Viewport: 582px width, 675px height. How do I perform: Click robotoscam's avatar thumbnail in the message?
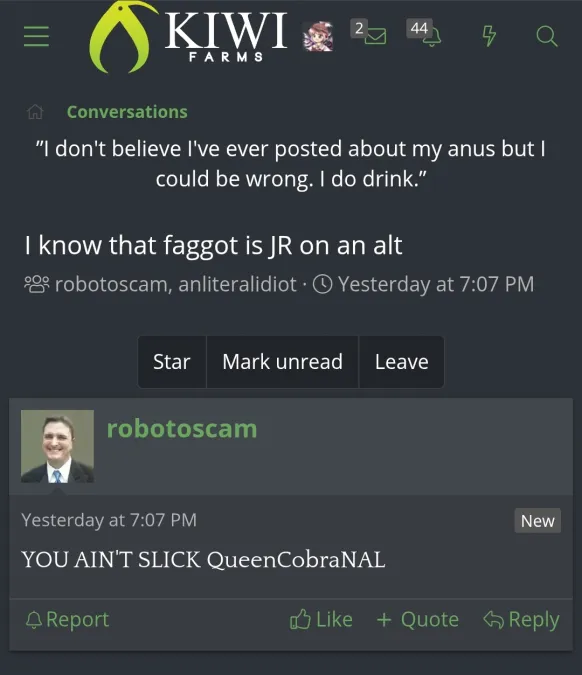pos(57,446)
